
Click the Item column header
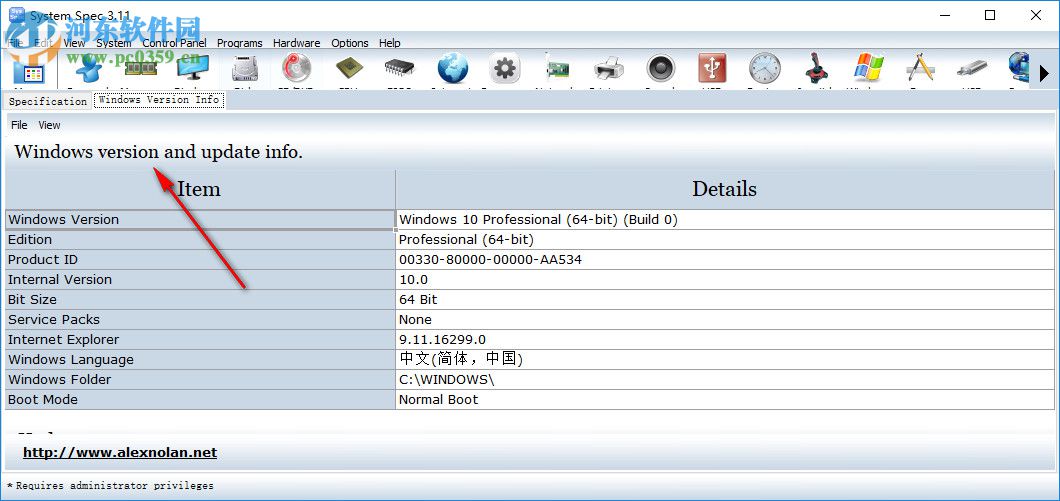[200, 189]
